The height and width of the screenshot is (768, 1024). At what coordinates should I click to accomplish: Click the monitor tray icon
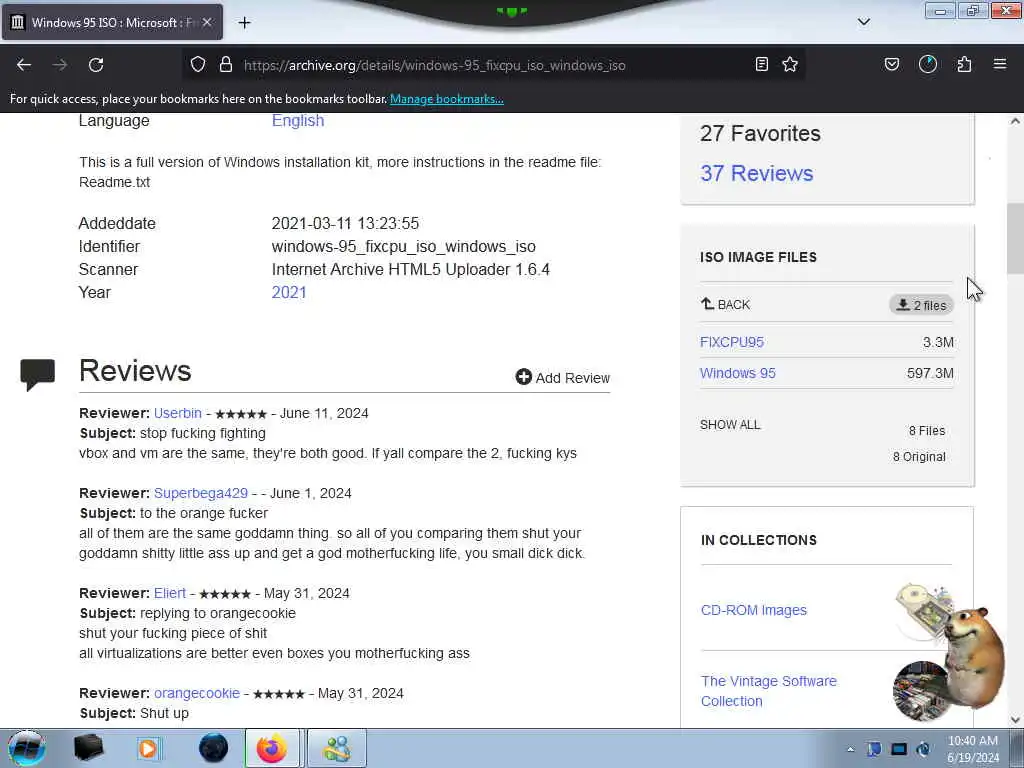point(899,749)
